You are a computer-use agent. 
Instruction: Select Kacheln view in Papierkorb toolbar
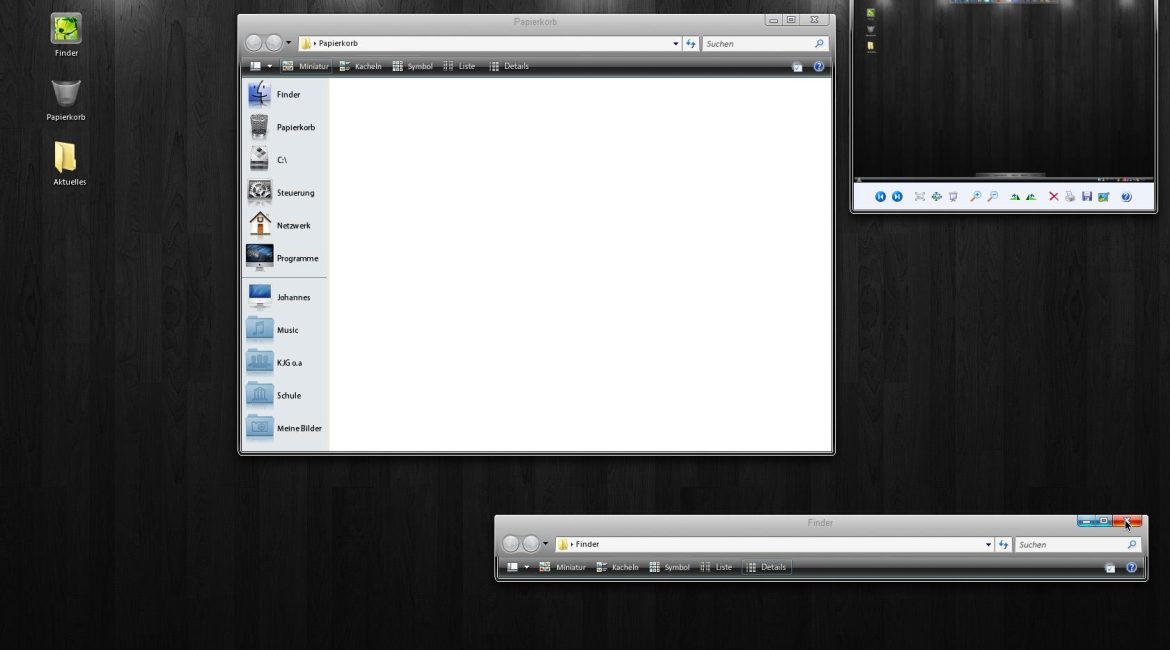[360, 67]
